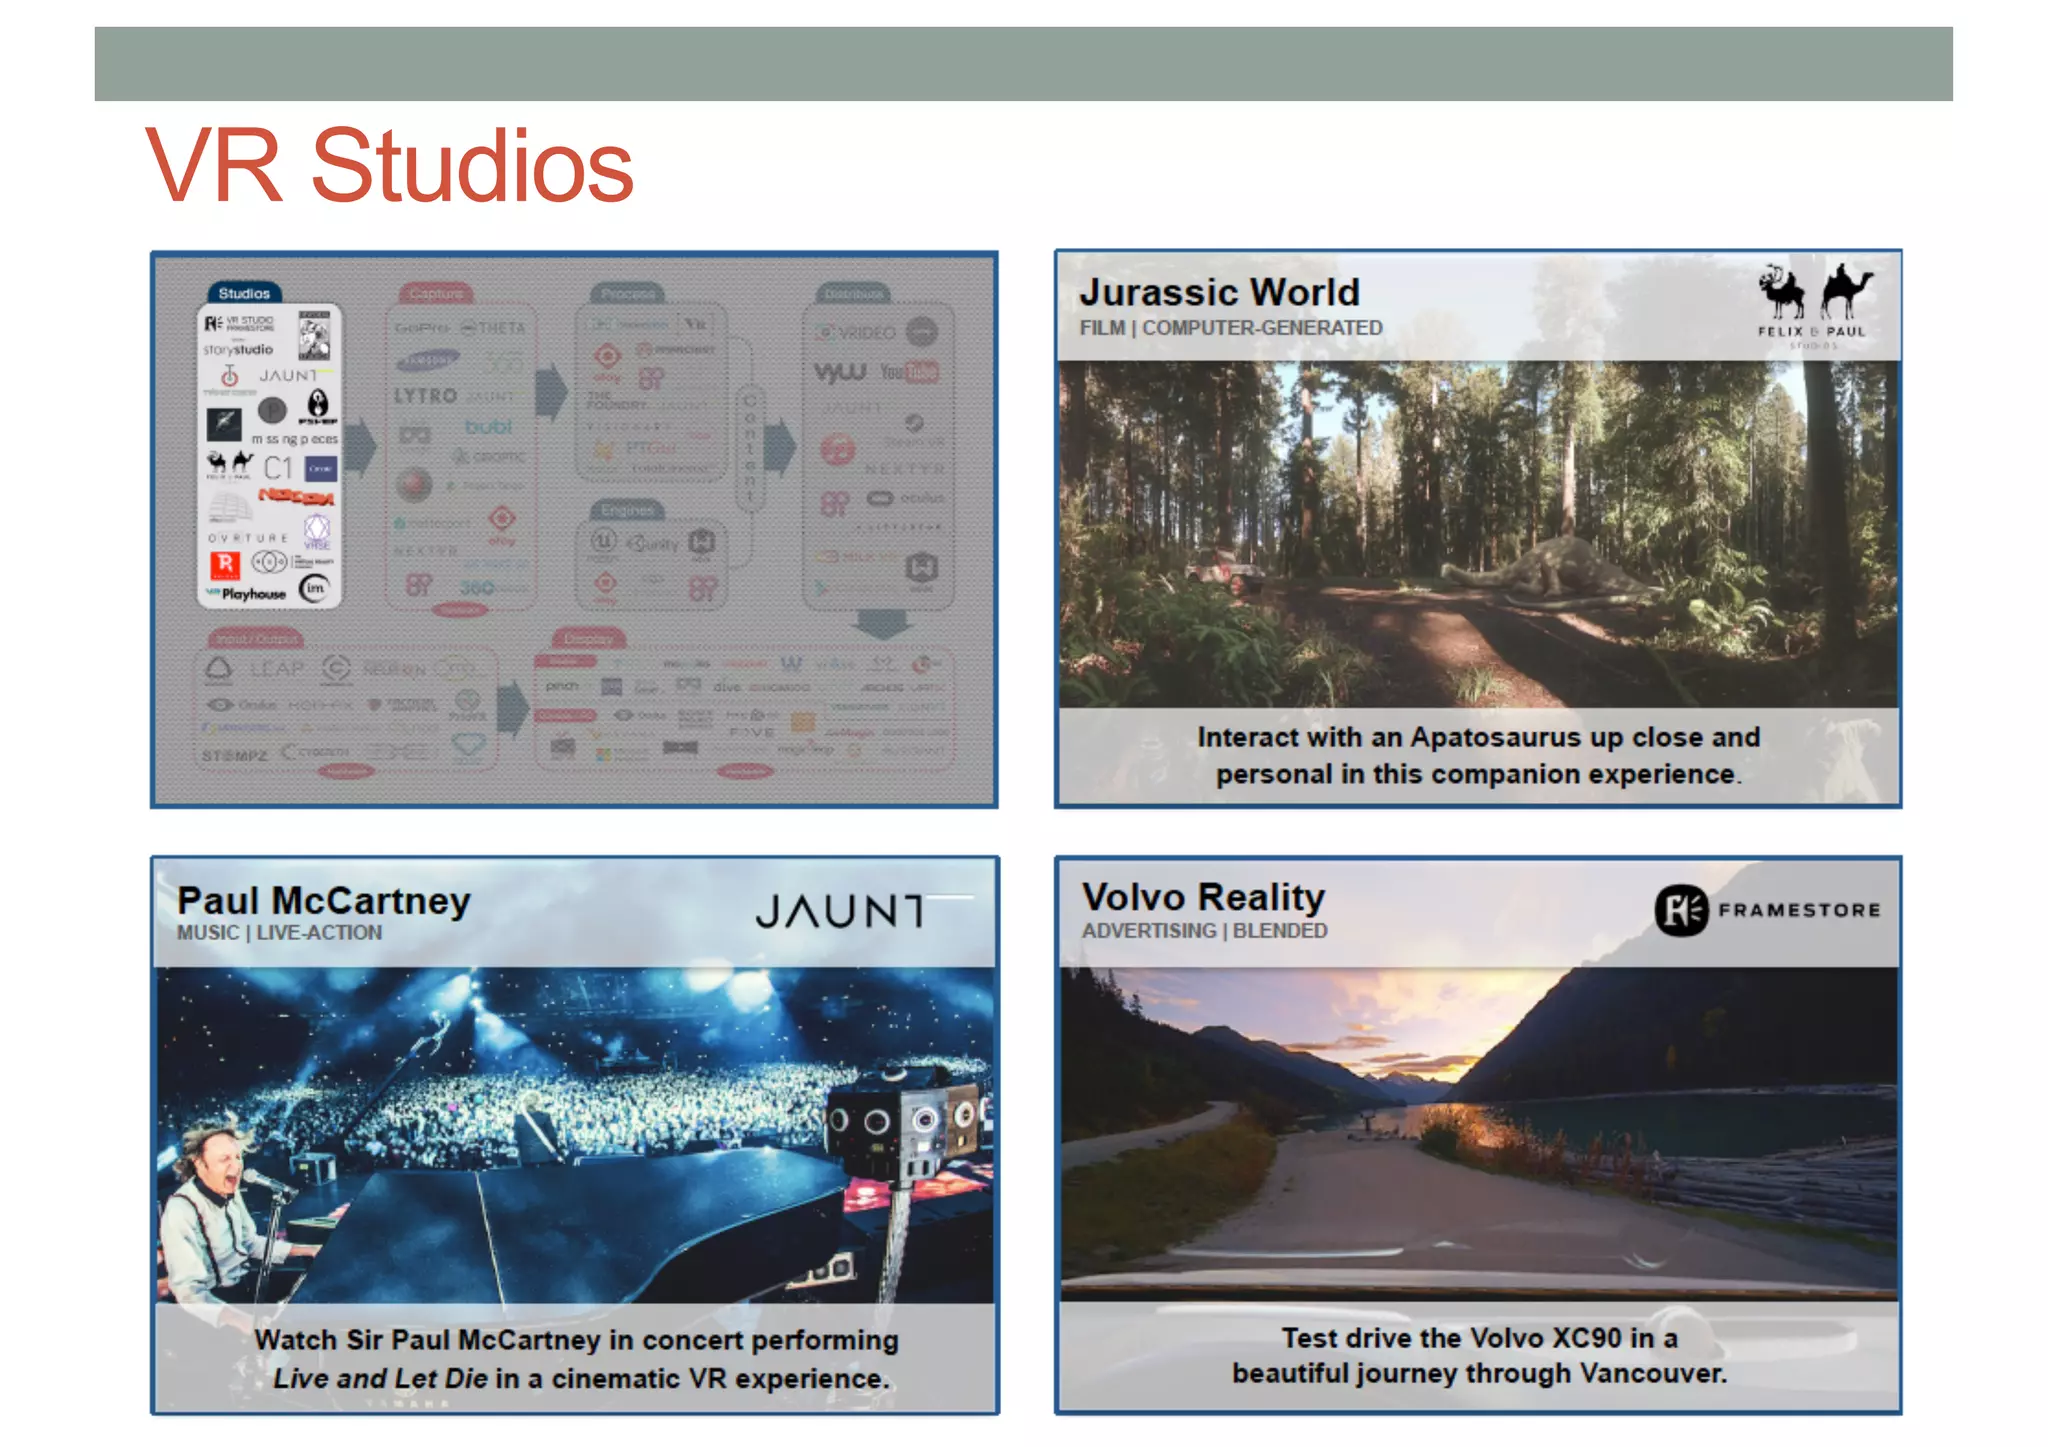Click the 'Live and Let Die' caption
Viewport: 2048px width, 1447px height.
pos(576,1359)
